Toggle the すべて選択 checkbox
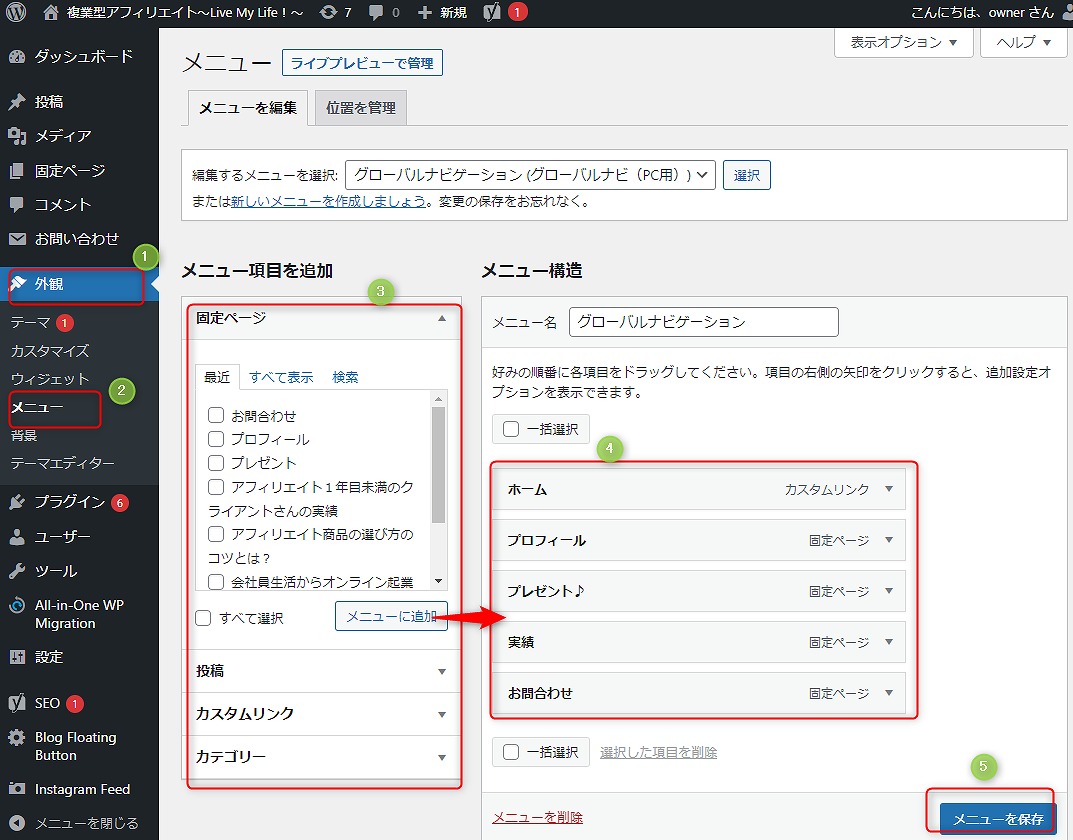1073x840 pixels. click(204, 618)
